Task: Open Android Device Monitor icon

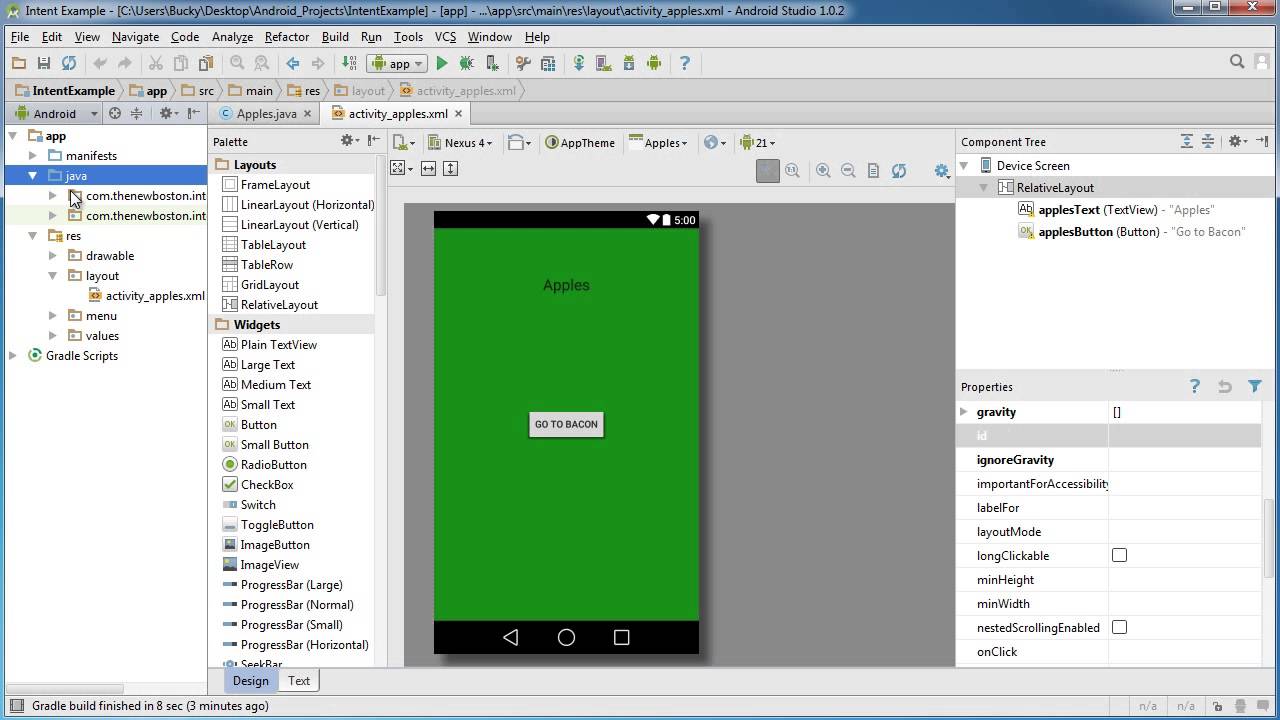Action: (x=654, y=63)
